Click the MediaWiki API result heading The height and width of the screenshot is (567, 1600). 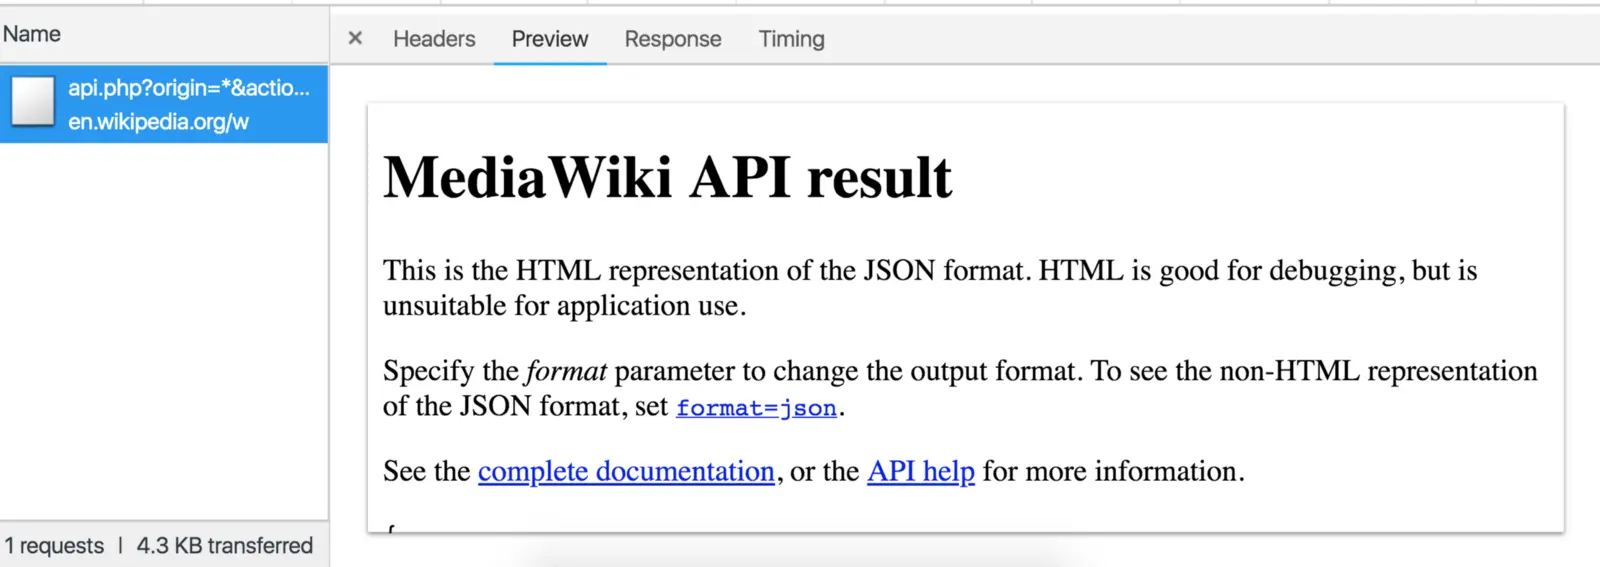(x=667, y=178)
